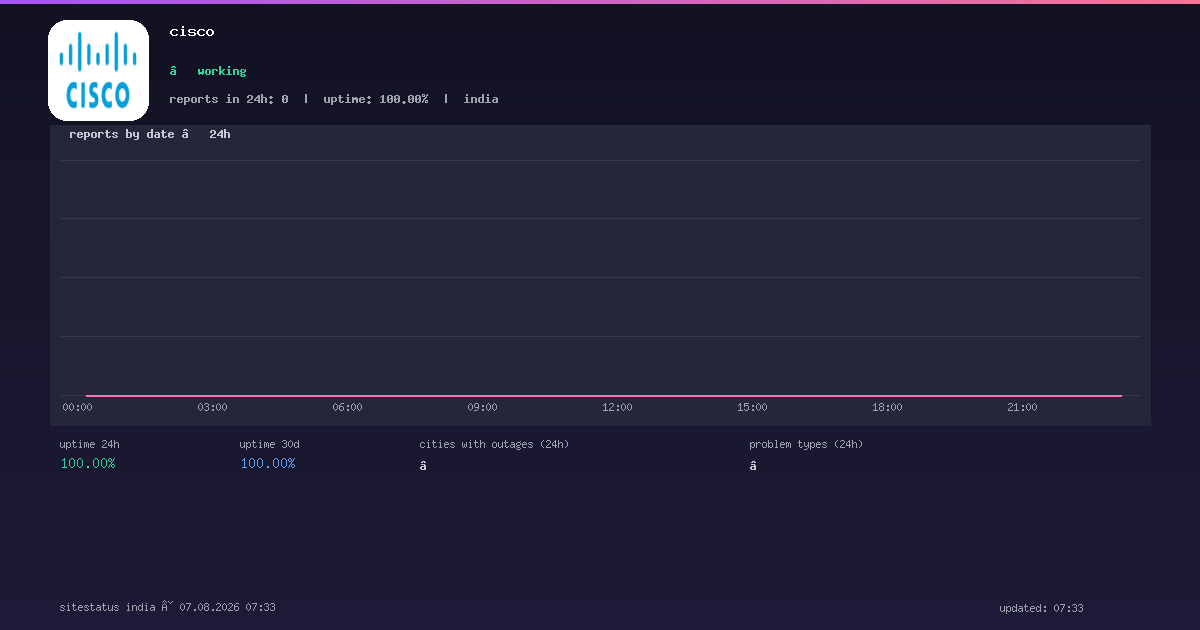Click the 09:00 time axis label

pos(482,407)
